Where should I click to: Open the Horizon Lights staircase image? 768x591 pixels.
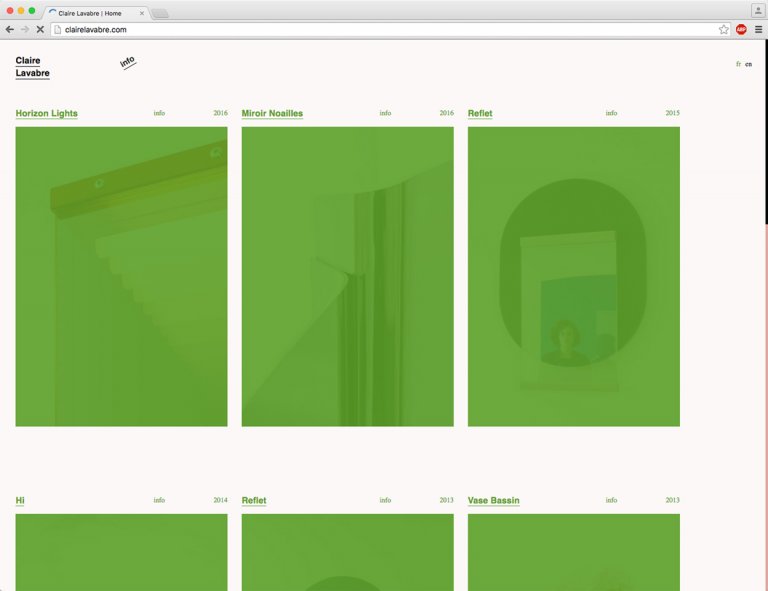[121, 276]
